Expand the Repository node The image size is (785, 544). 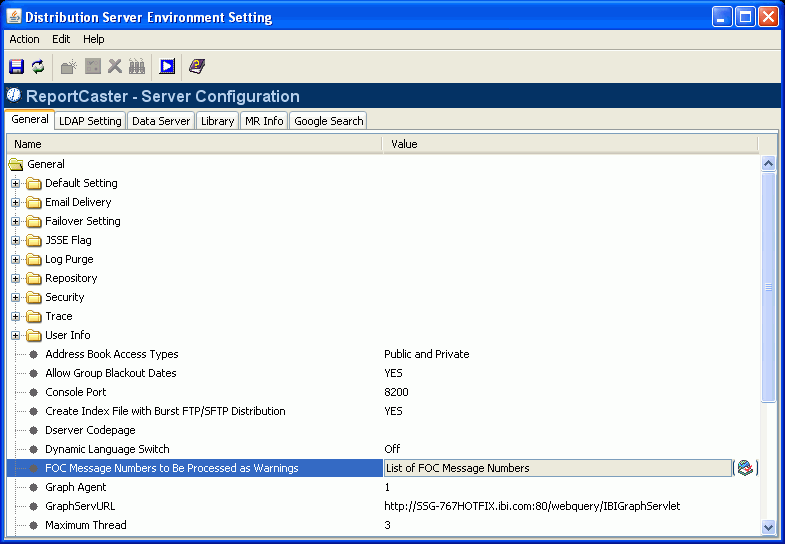pyautogui.click(x=16, y=279)
